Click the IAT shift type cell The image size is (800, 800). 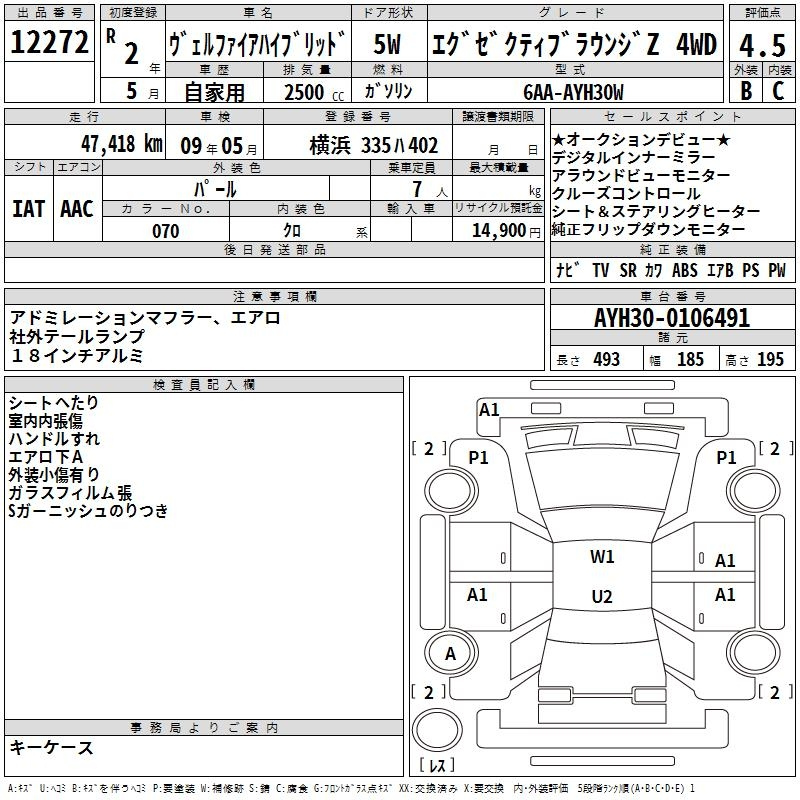(x=29, y=208)
